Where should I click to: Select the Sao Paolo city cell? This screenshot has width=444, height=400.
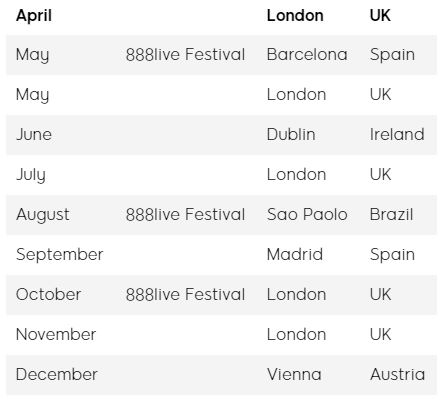tap(307, 215)
